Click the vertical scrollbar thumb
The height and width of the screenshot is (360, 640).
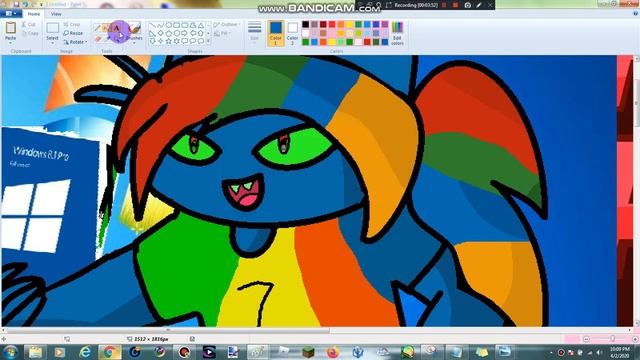(x=636, y=102)
